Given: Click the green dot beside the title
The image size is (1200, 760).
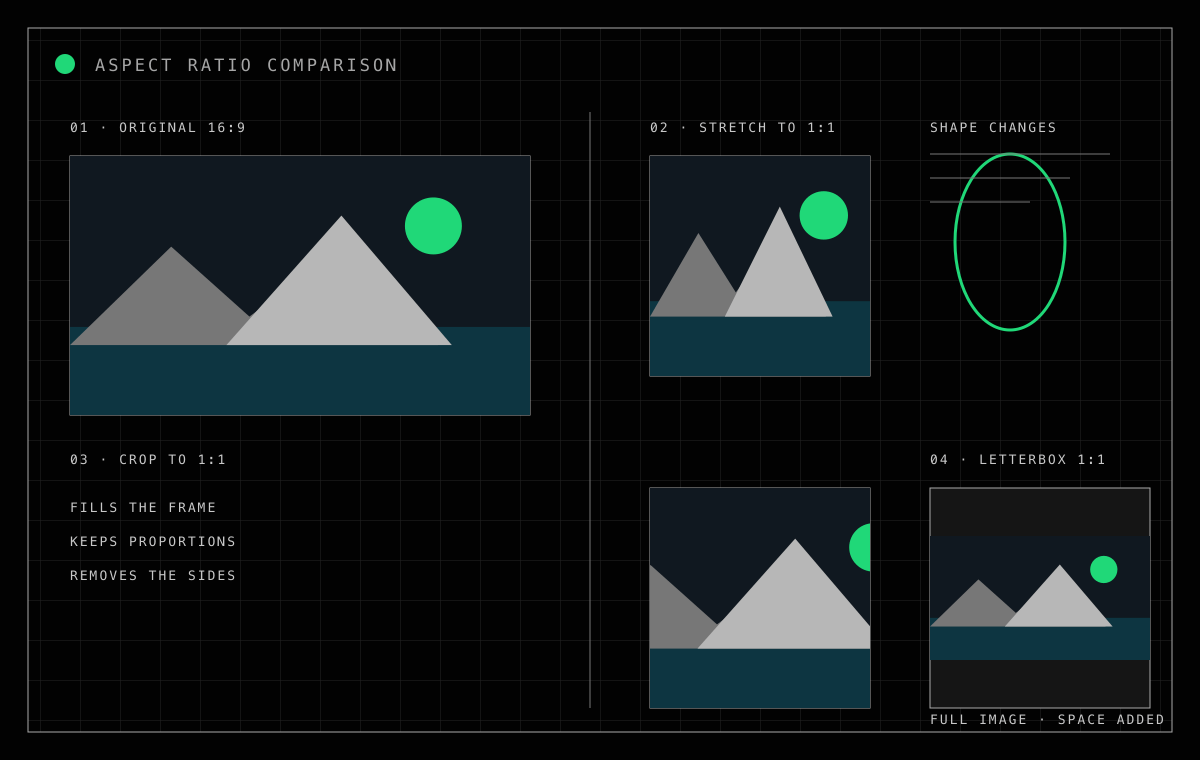Looking at the screenshot, I should [x=65, y=64].
